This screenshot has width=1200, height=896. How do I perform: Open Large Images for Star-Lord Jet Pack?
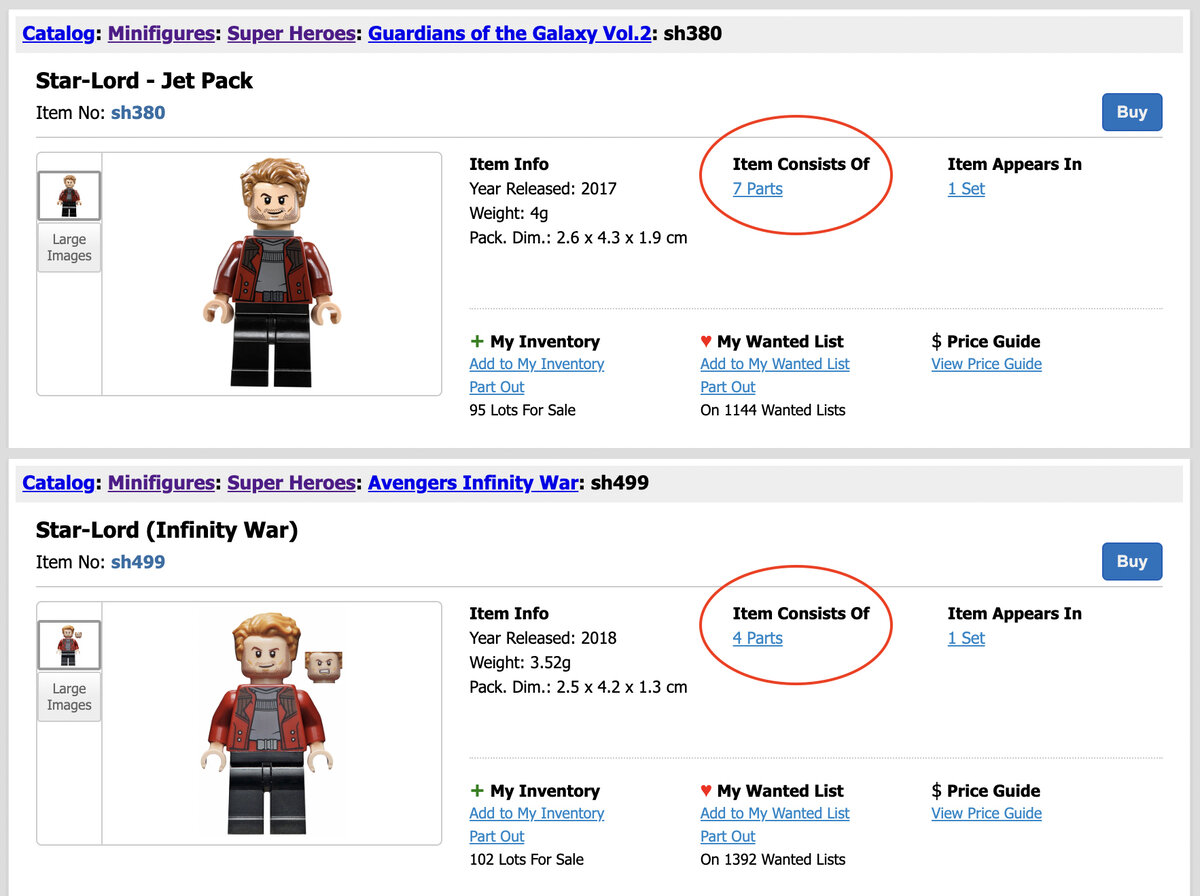69,247
